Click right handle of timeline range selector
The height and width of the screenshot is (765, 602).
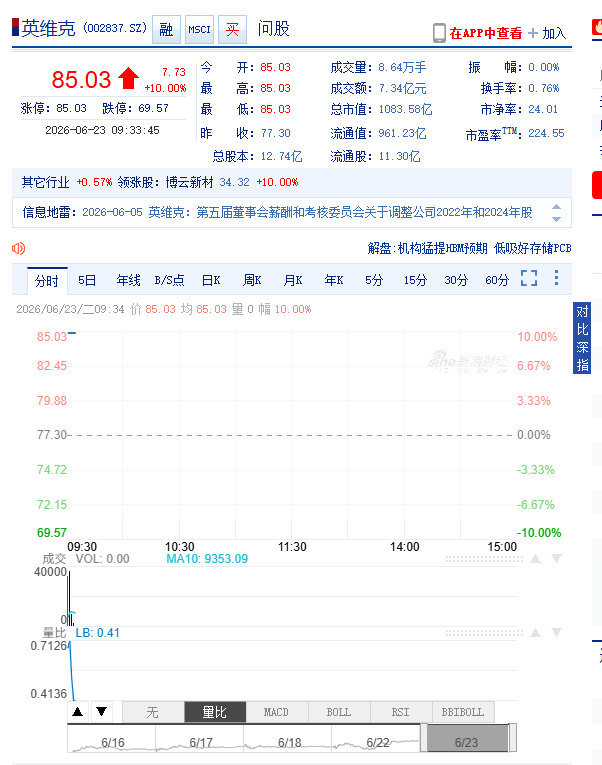pos(512,738)
